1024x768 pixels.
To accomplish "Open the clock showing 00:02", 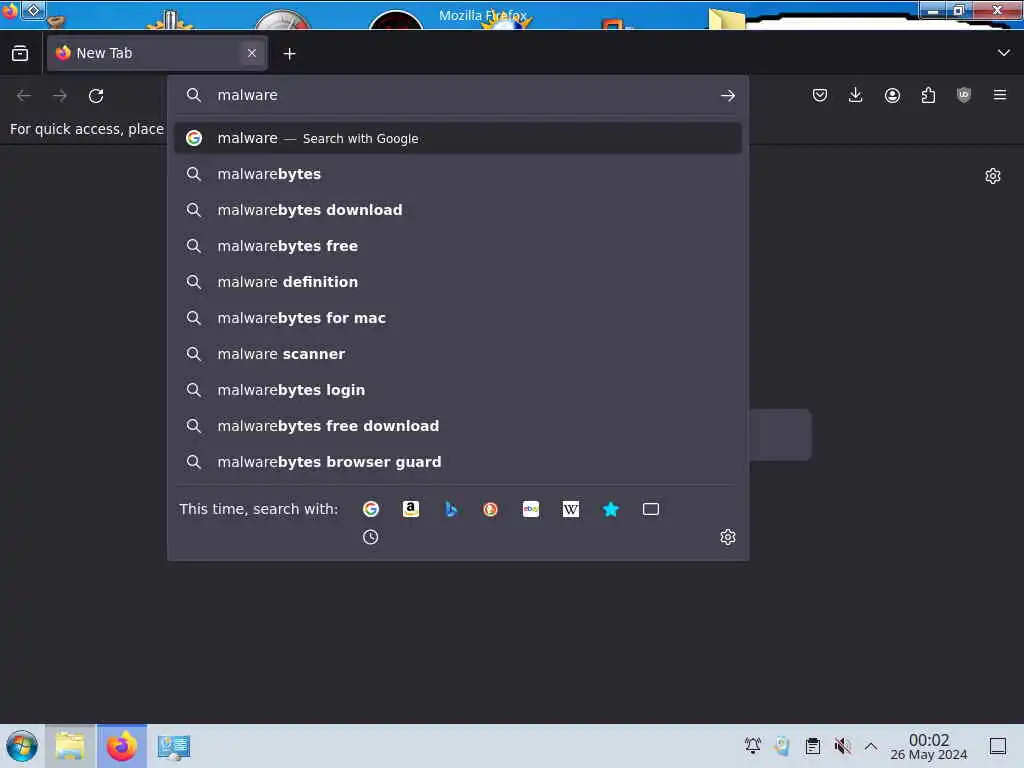I will (x=929, y=746).
